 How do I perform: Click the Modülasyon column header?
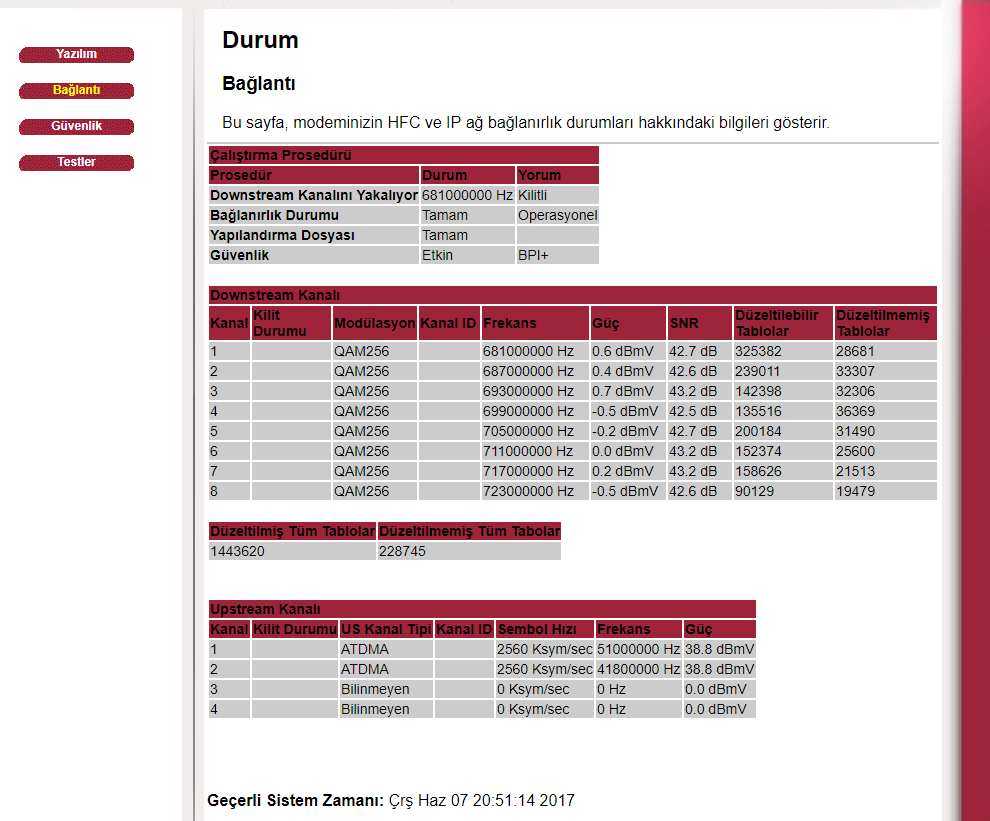click(374, 323)
